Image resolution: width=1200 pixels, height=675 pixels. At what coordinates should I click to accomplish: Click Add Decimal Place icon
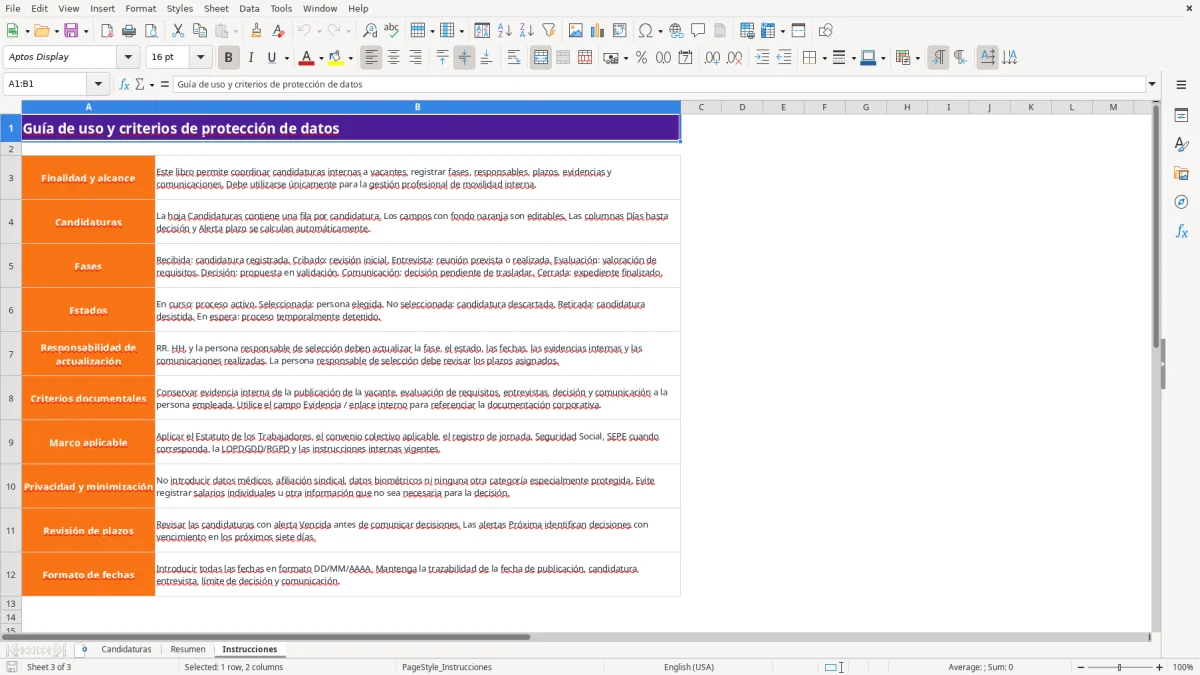712,58
